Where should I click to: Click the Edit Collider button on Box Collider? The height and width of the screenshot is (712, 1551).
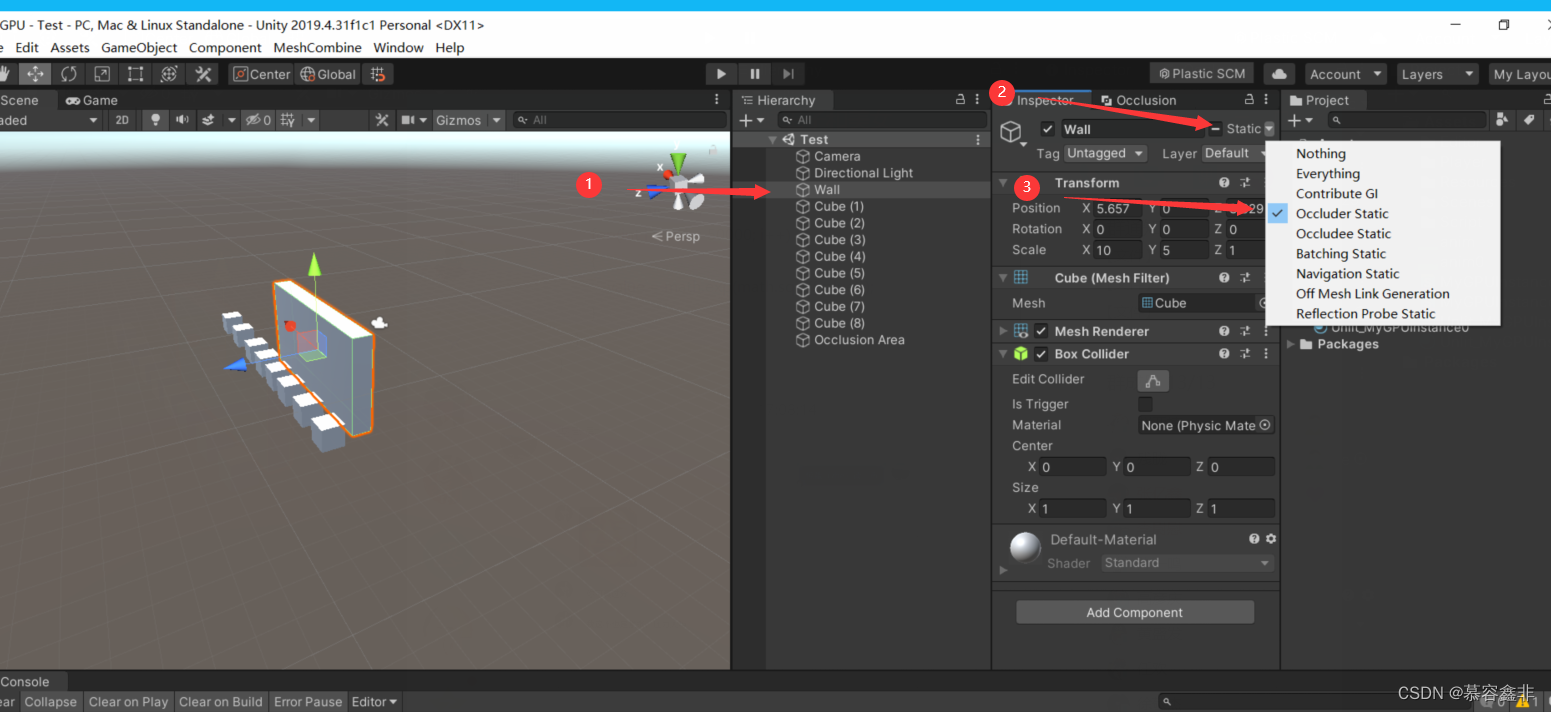(1153, 380)
